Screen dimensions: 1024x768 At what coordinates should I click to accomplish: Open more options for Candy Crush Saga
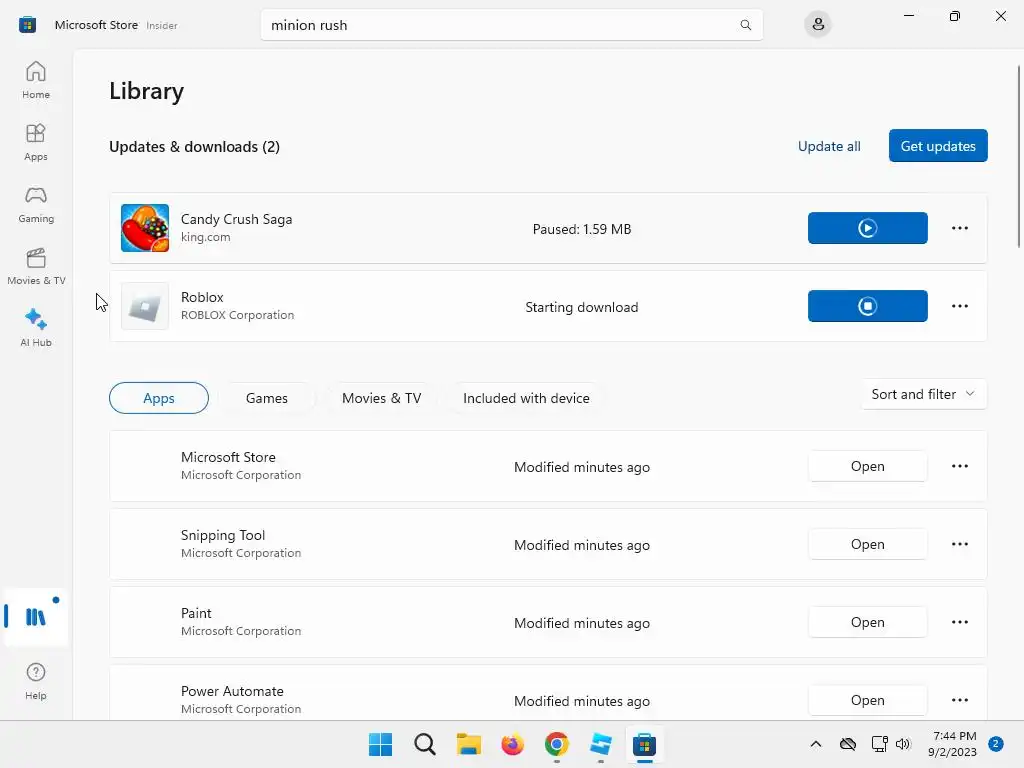coord(959,228)
